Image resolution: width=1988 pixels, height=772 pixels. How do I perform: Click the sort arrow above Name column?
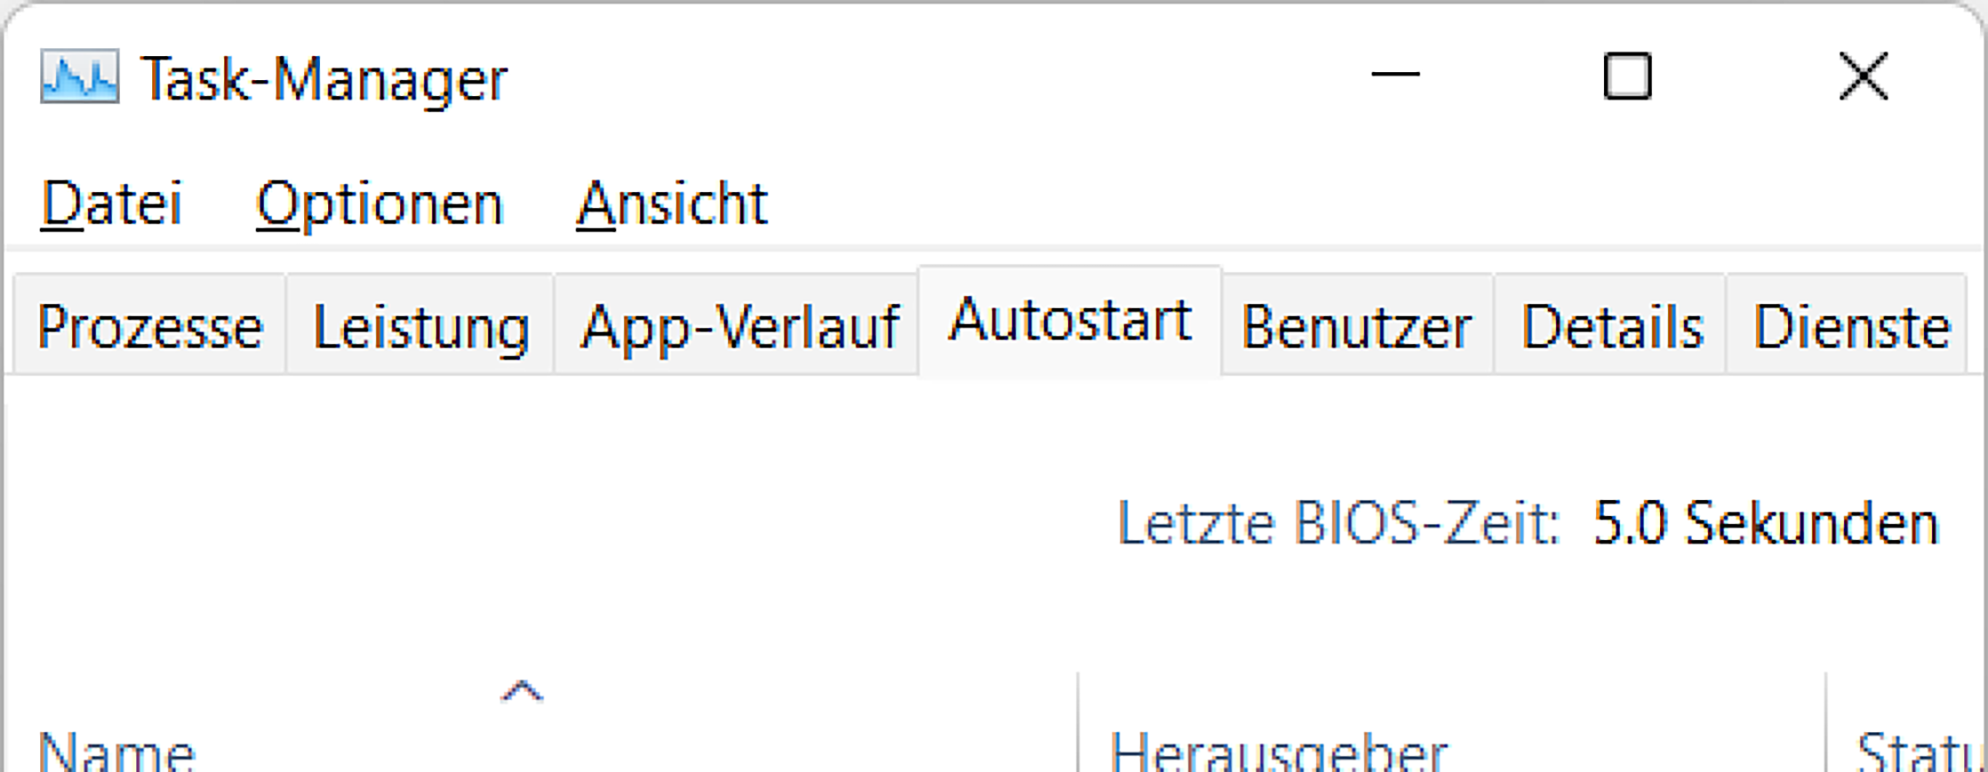click(521, 691)
